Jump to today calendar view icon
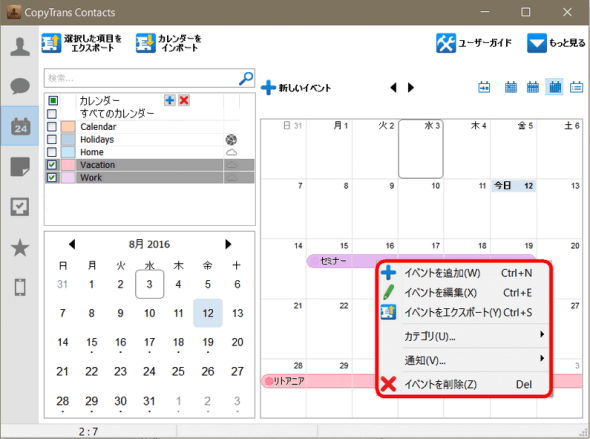 [x=484, y=87]
